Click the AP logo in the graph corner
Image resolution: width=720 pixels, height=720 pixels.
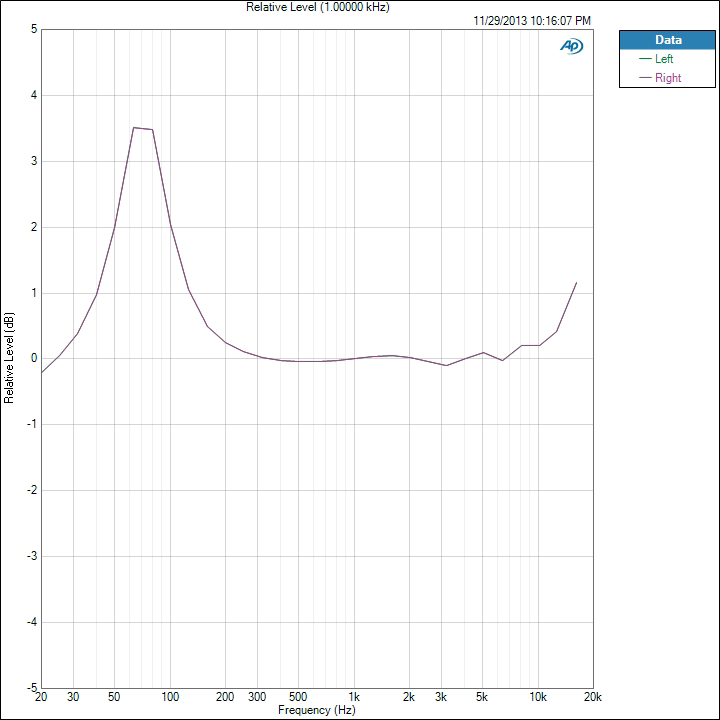click(x=571, y=46)
